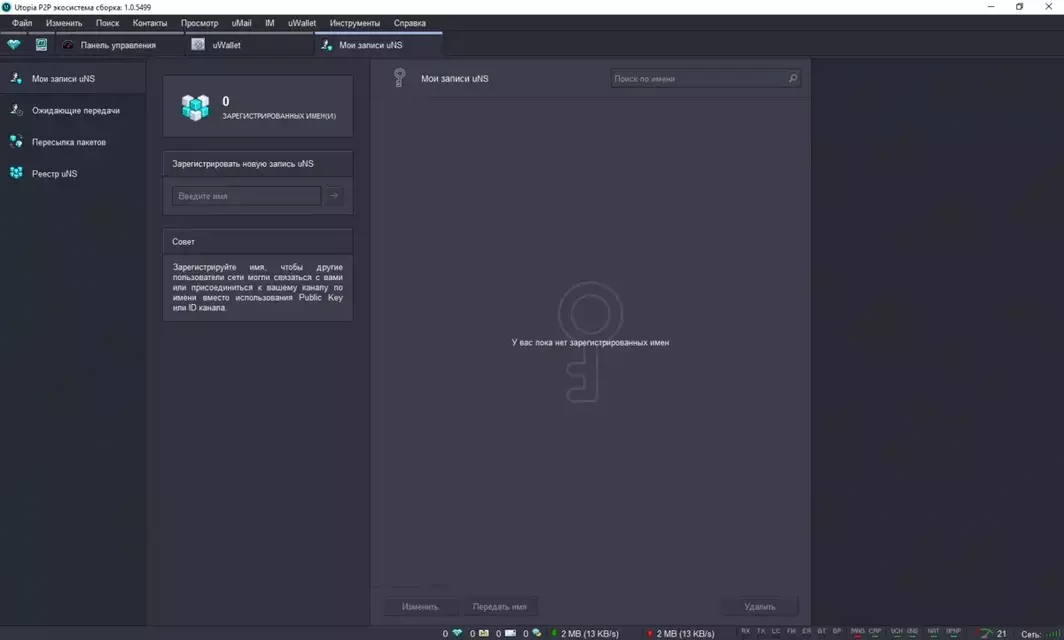Screen dimensions: 1064x640
Task: Click the Изменить button at the bottom
Action: click(x=420, y=607)
